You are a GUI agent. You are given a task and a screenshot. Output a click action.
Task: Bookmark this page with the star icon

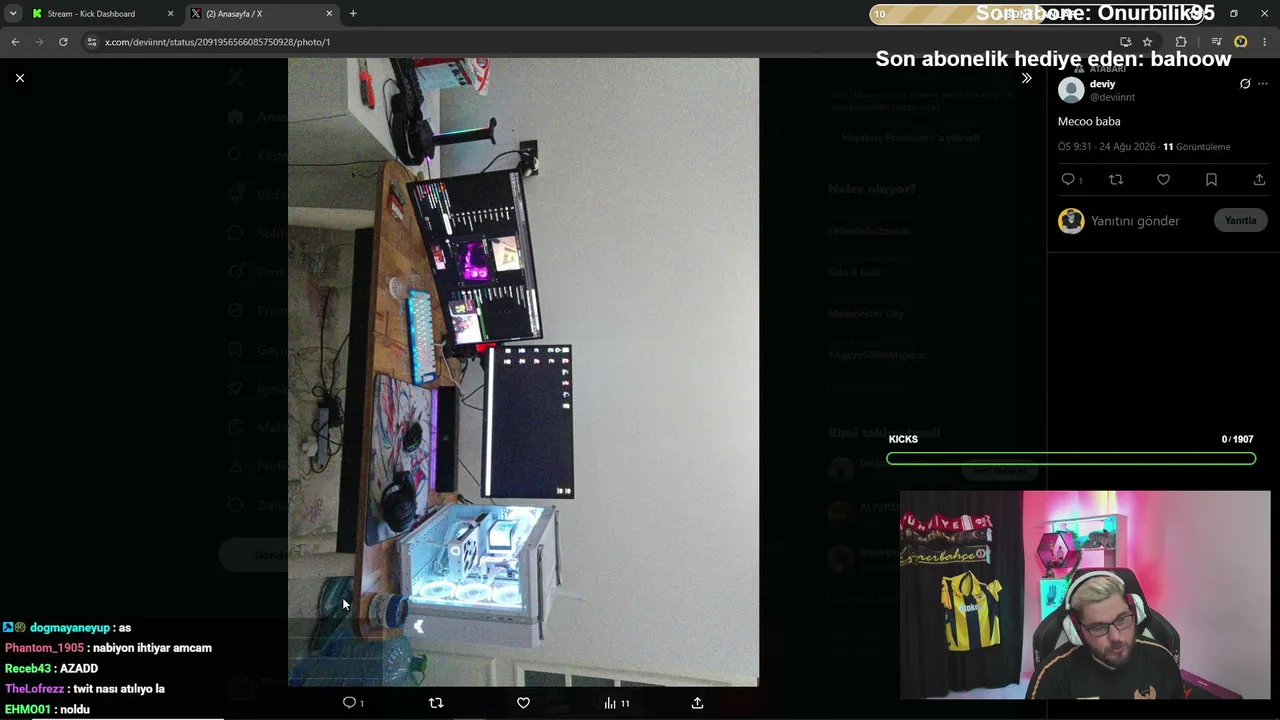click(1147, 42)
